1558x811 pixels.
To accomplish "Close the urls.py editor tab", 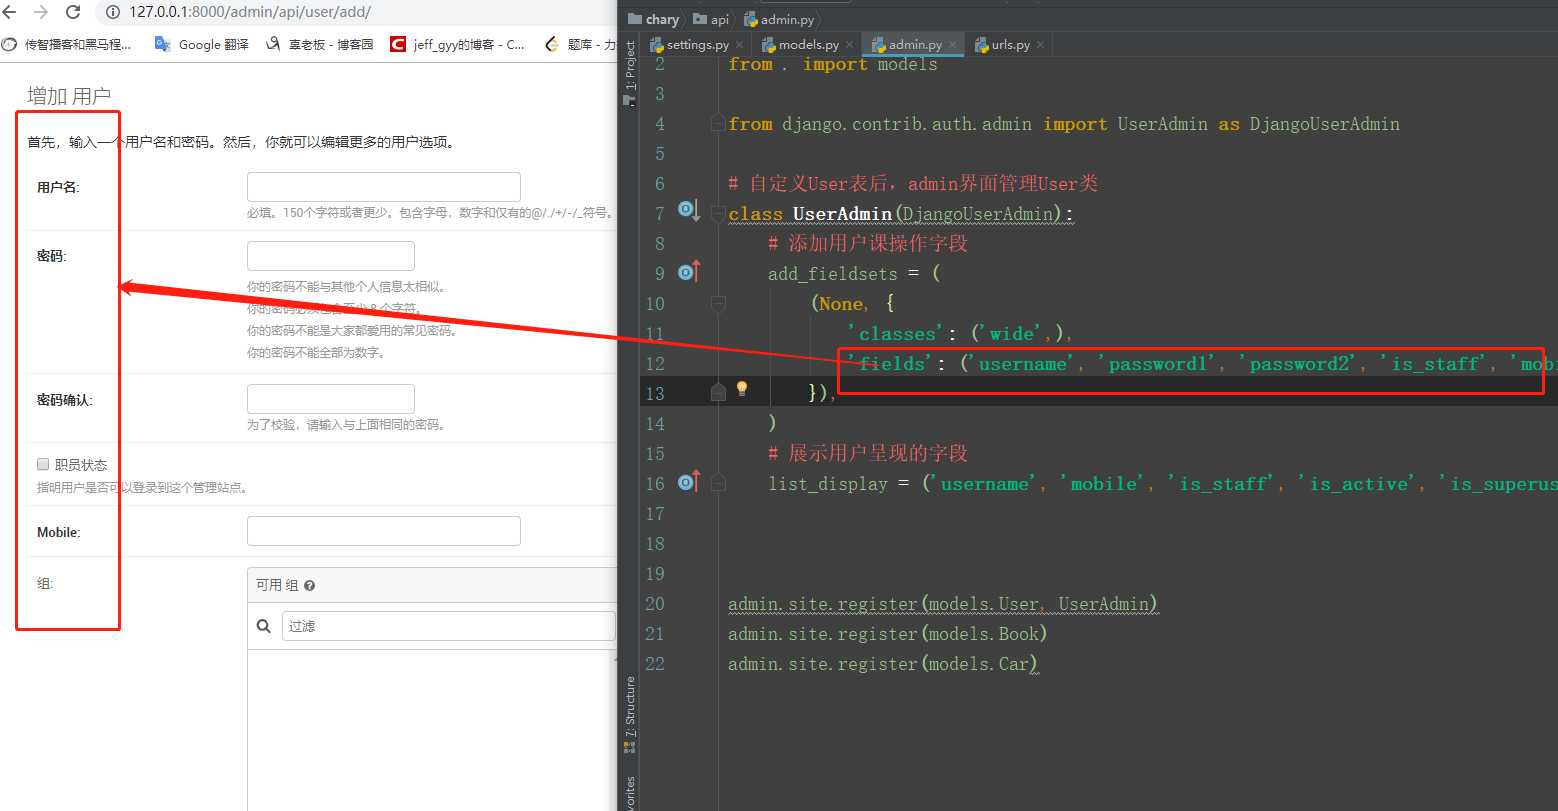I will click(x=1041, y=45).
